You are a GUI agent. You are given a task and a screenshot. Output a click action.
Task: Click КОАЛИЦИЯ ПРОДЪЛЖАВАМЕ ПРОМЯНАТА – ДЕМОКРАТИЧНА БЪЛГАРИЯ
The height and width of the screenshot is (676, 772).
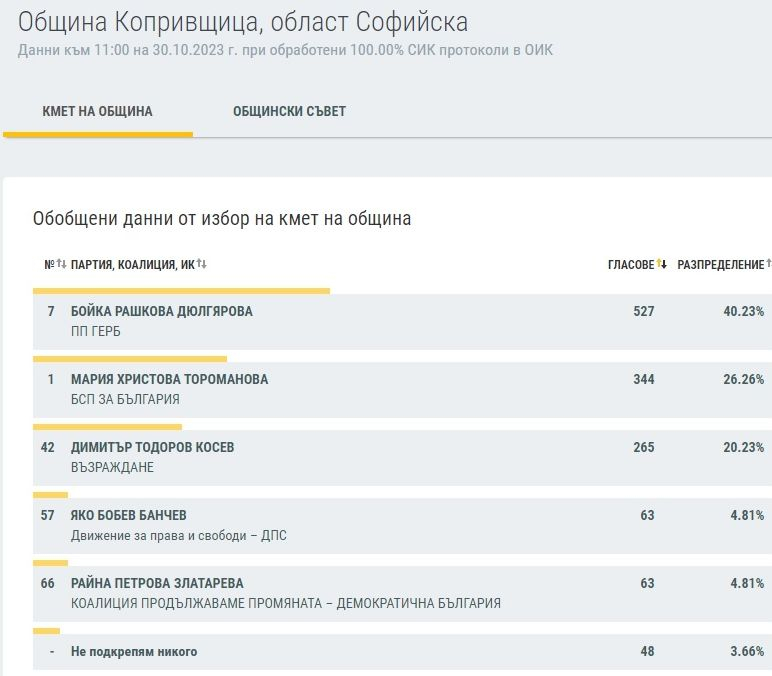click(x=286, y=603)
